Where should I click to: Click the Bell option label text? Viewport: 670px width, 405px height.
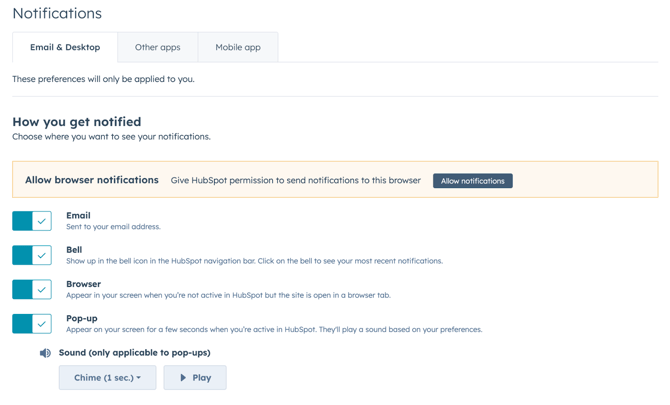pyautogui.click(x=74, y=250)
